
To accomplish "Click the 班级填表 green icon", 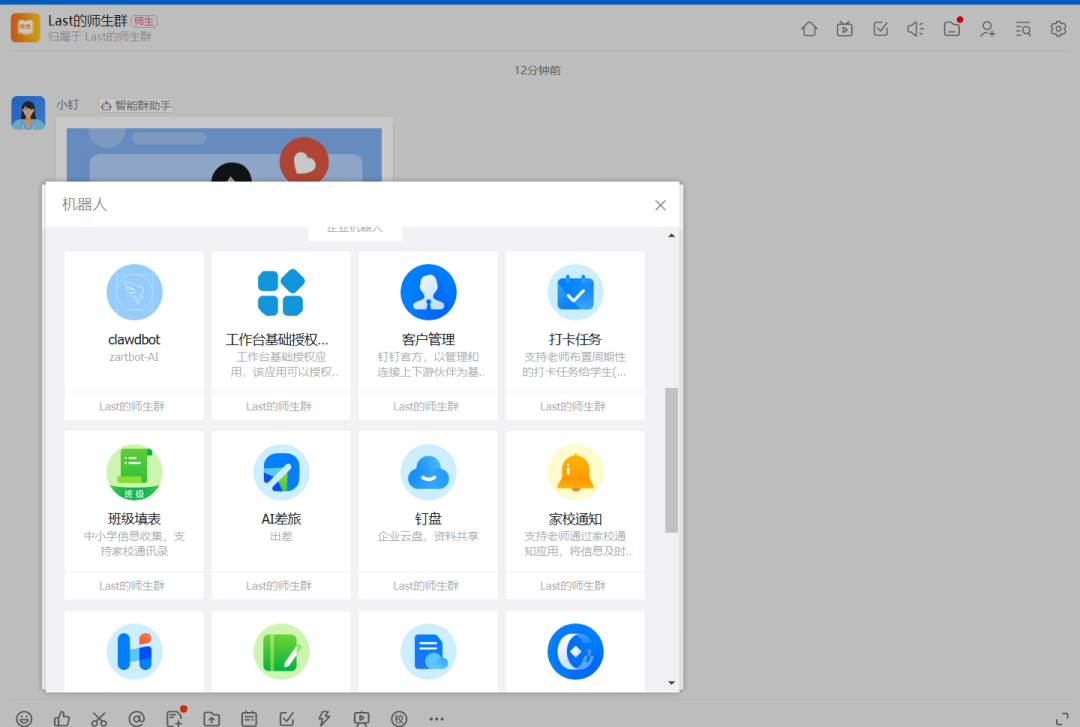I will pyautogui.click(x=134, y=472).
